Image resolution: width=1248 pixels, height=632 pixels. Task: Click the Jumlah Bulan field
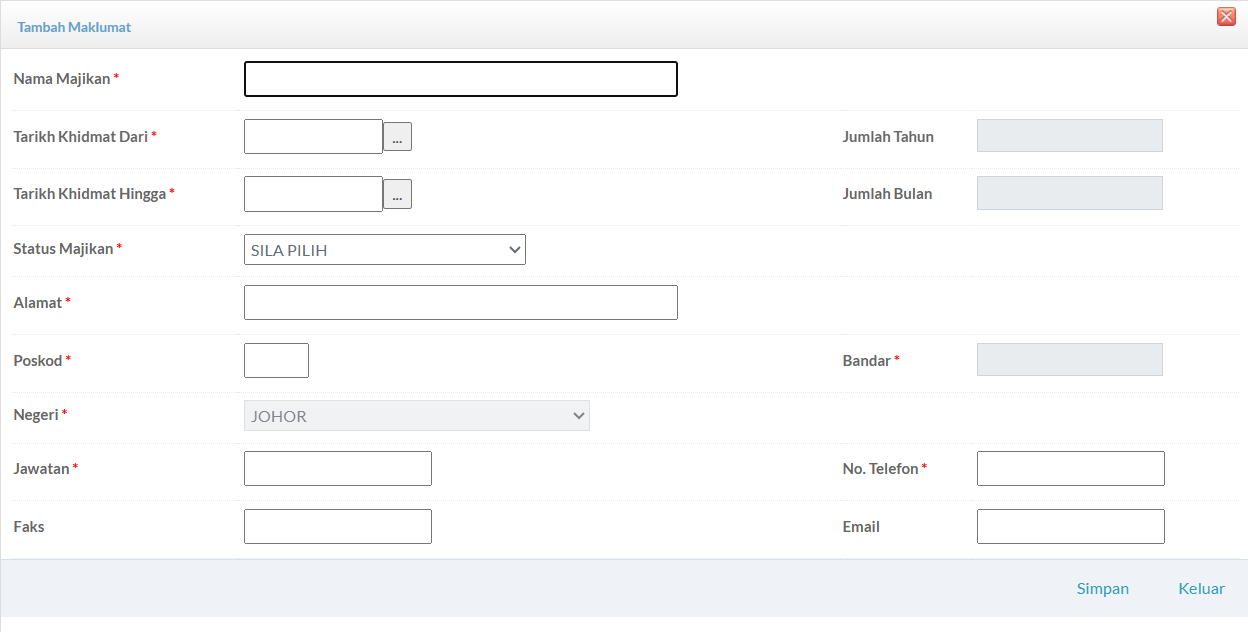[x=1069, y=193]
